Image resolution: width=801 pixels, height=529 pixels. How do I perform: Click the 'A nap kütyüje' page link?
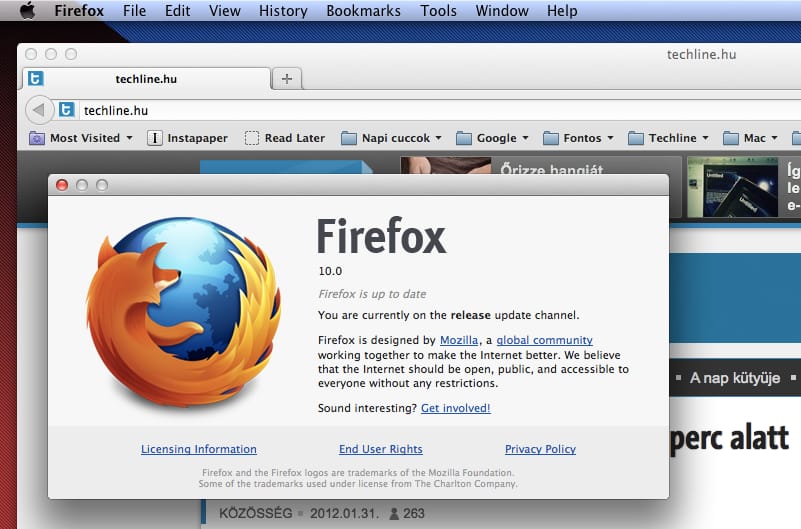(735, 378)
